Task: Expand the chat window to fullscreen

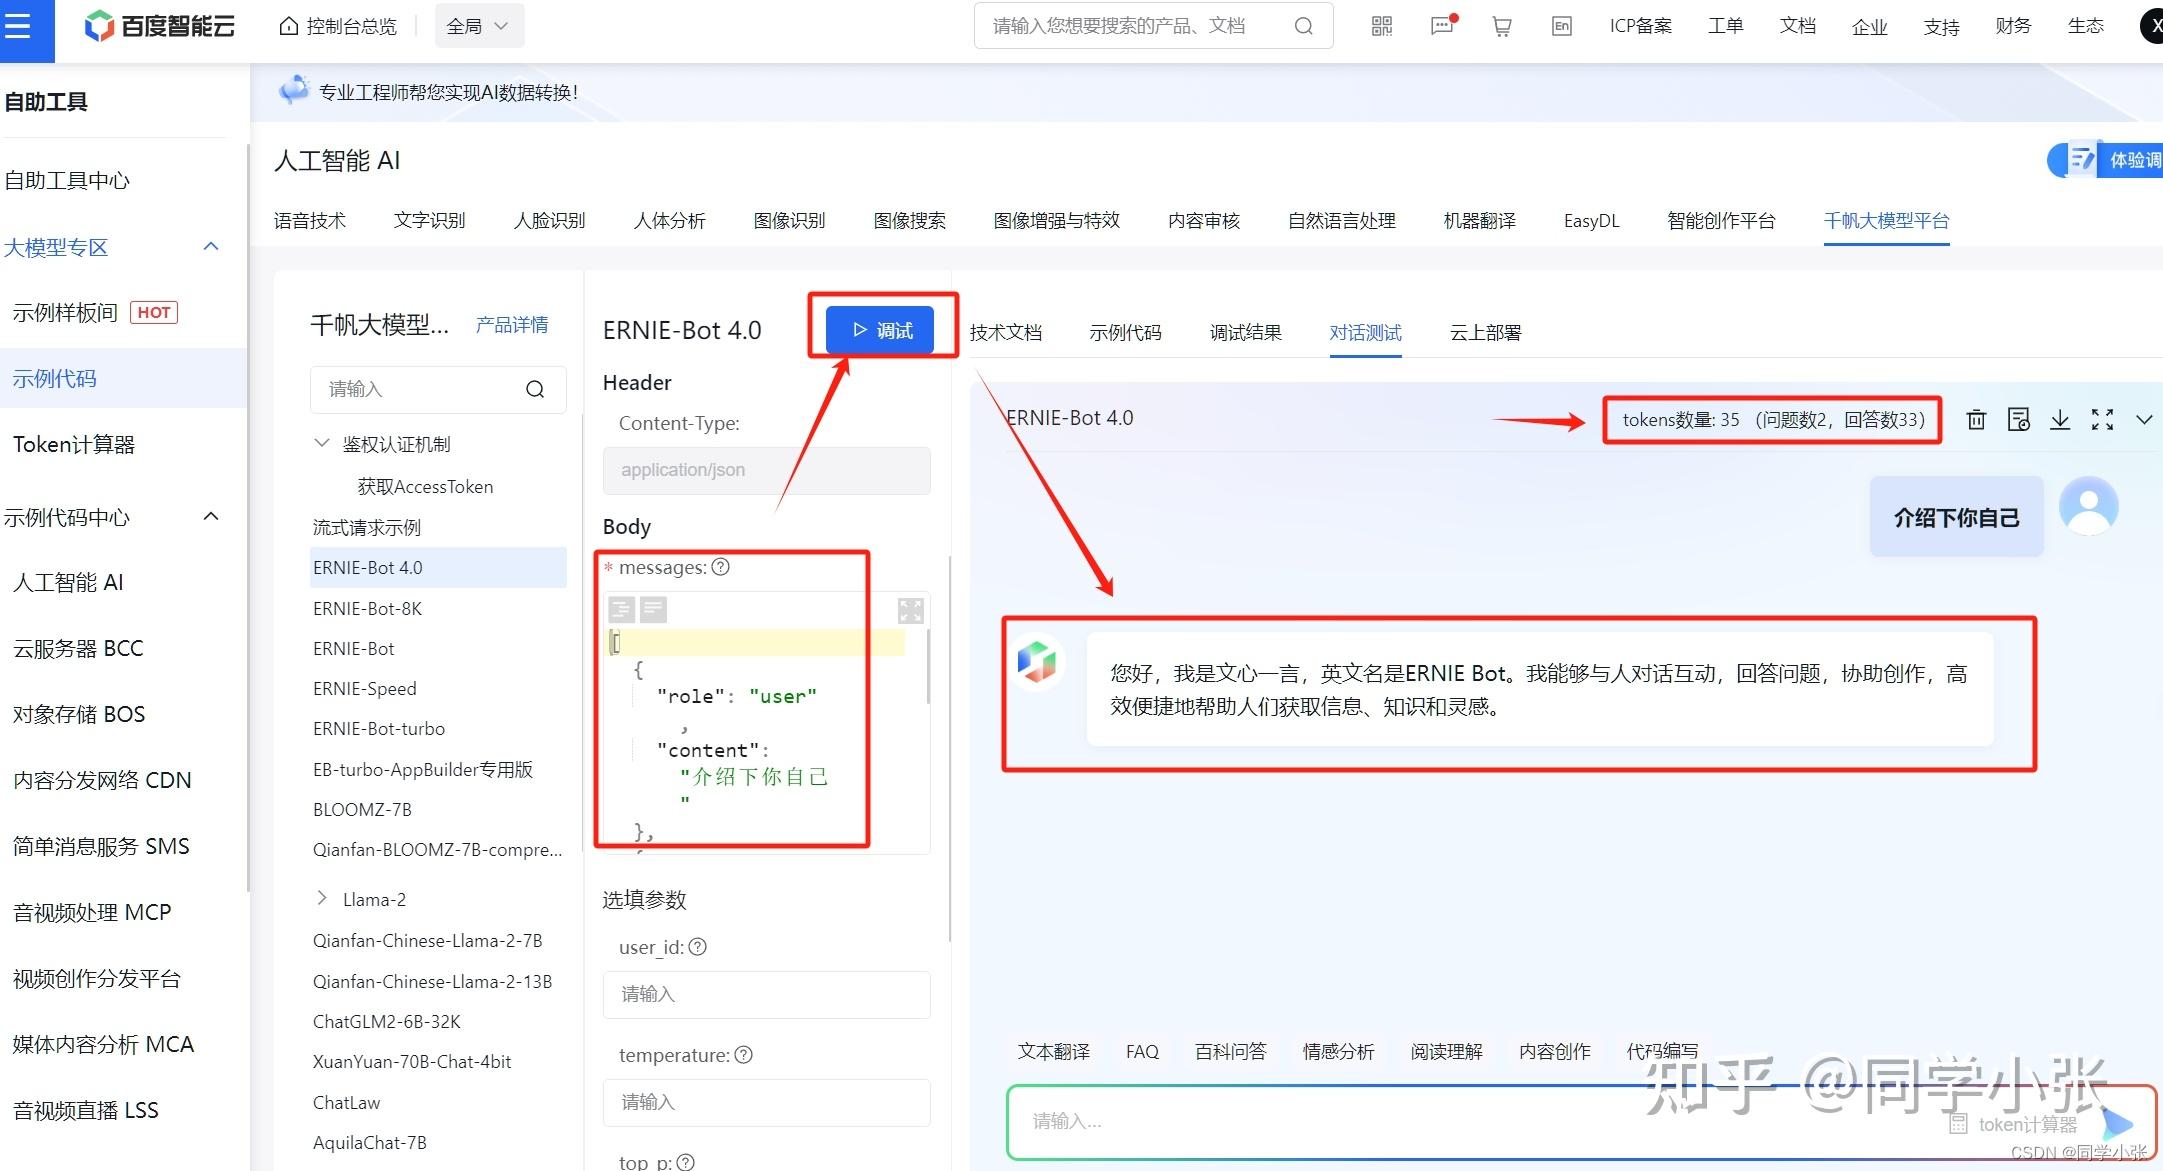Action: (2101, 420)
